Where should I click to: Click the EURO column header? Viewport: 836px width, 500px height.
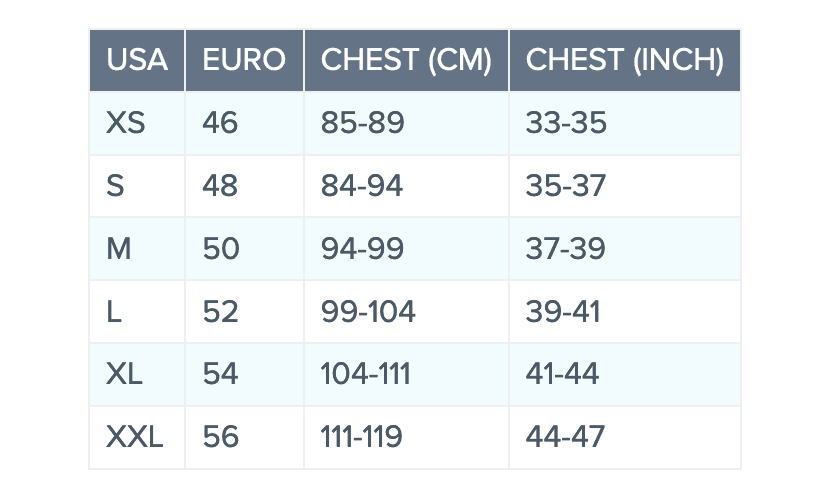coord(244,60)
